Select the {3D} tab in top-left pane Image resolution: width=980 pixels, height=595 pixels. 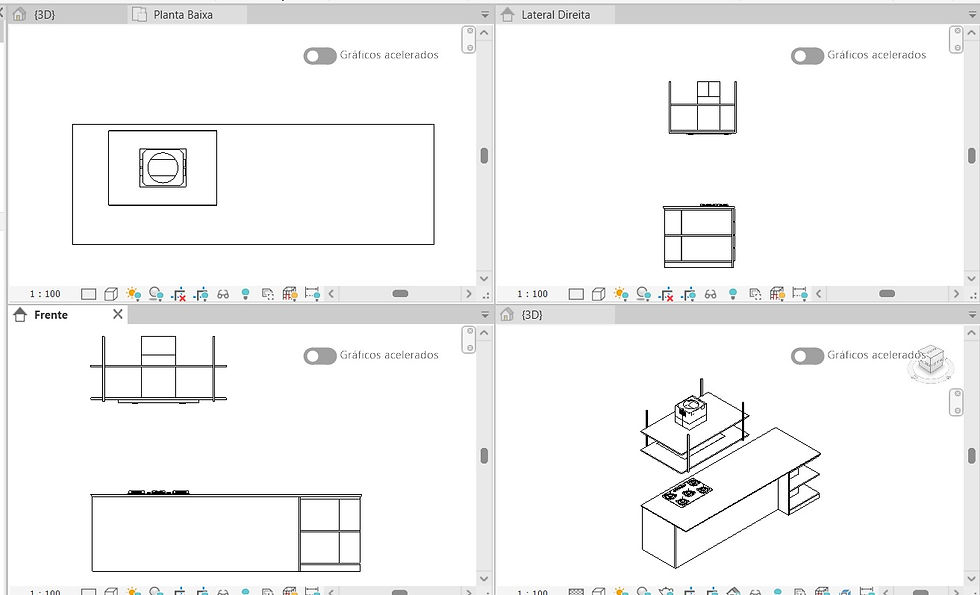(x=44, y=14)
